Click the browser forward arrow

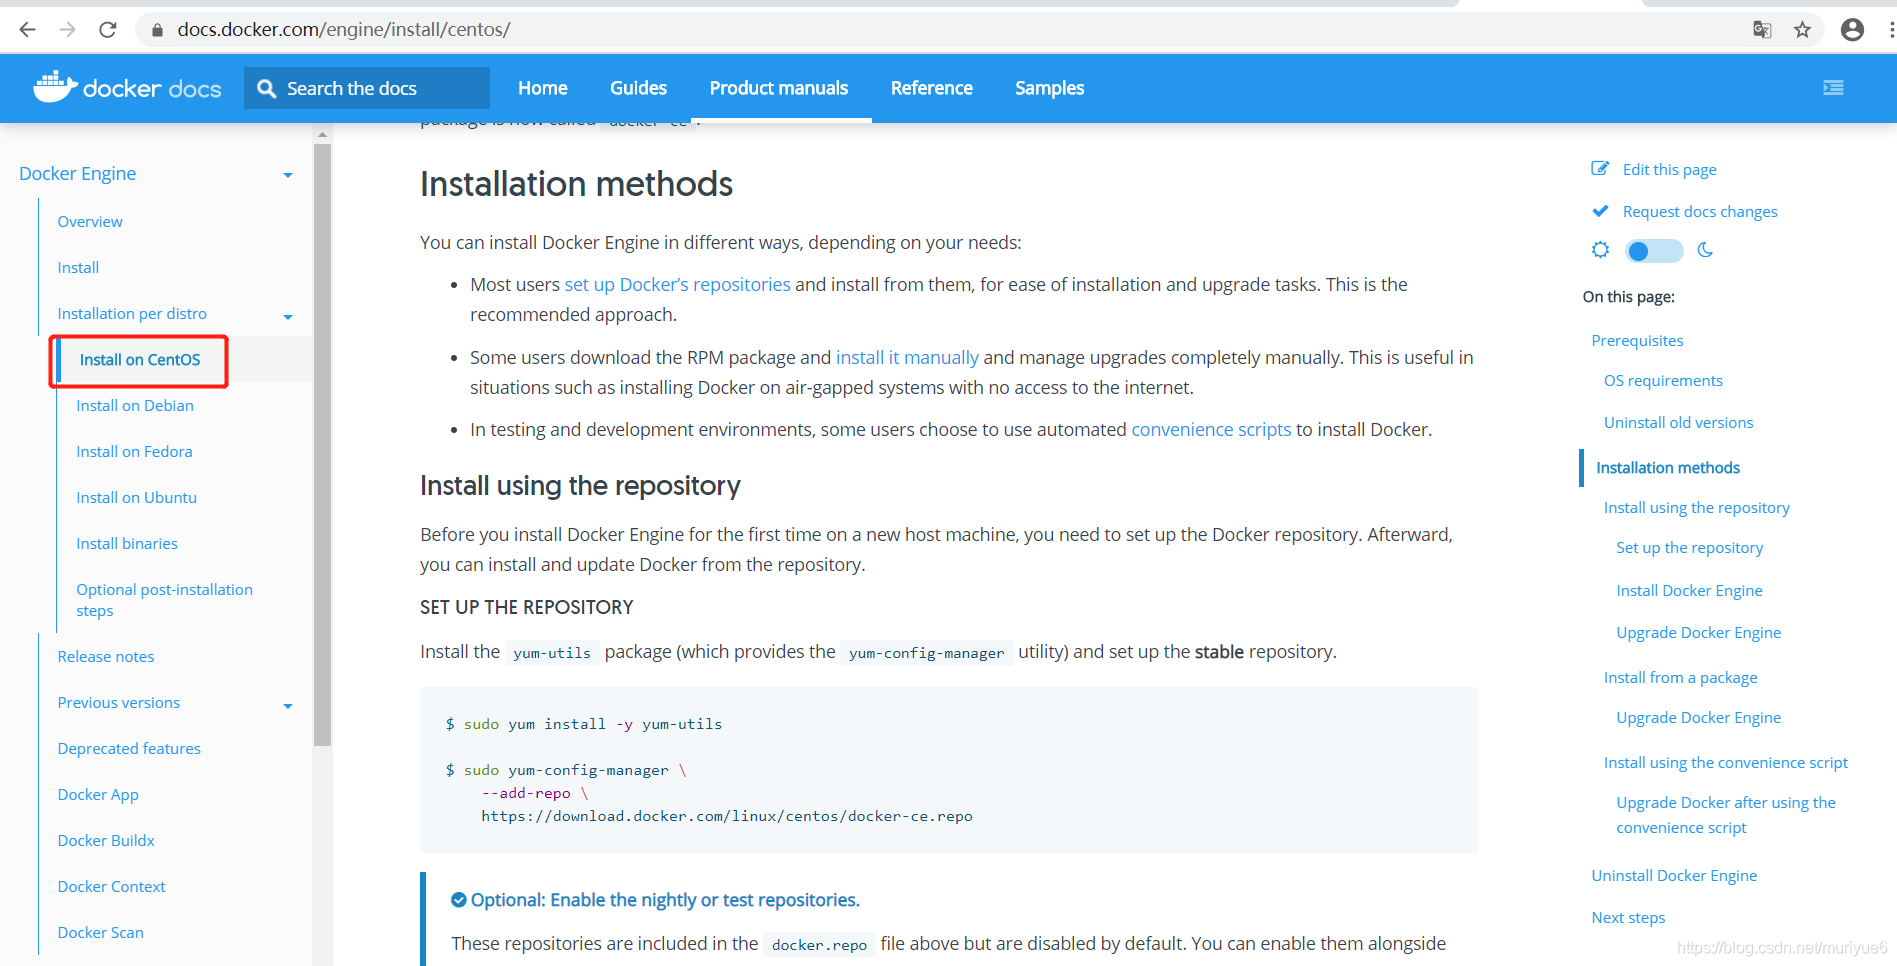coord(67,30)
